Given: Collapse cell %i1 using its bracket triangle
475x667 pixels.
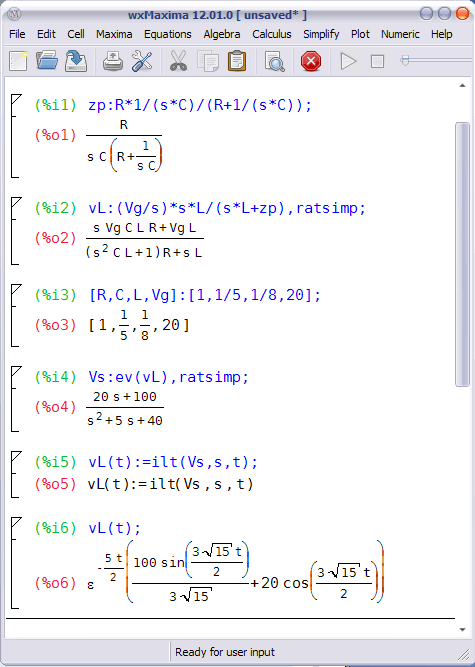Looking at the screenshot, I should coord(15,100).
